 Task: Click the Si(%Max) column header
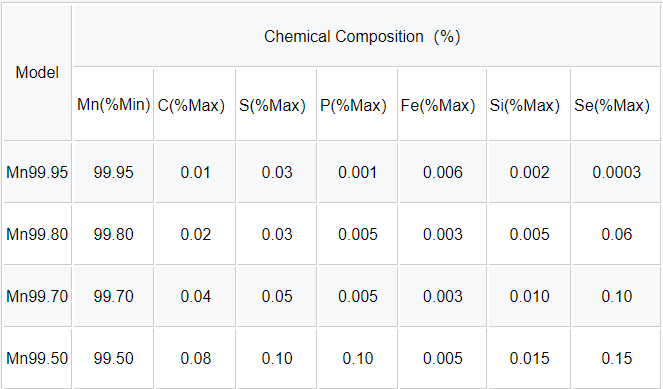529,104
